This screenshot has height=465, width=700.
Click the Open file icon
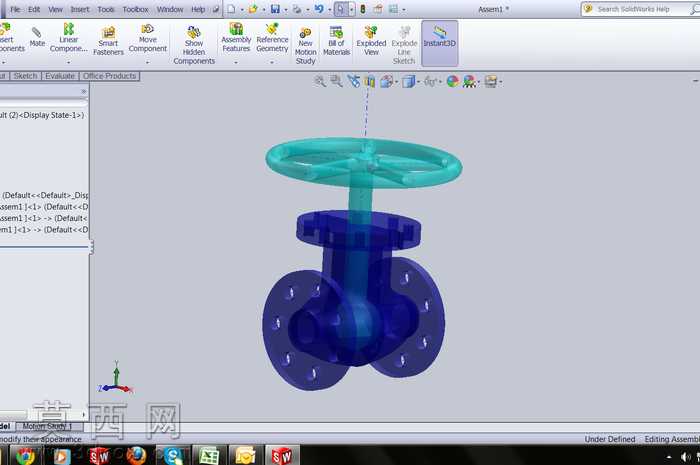253,8
